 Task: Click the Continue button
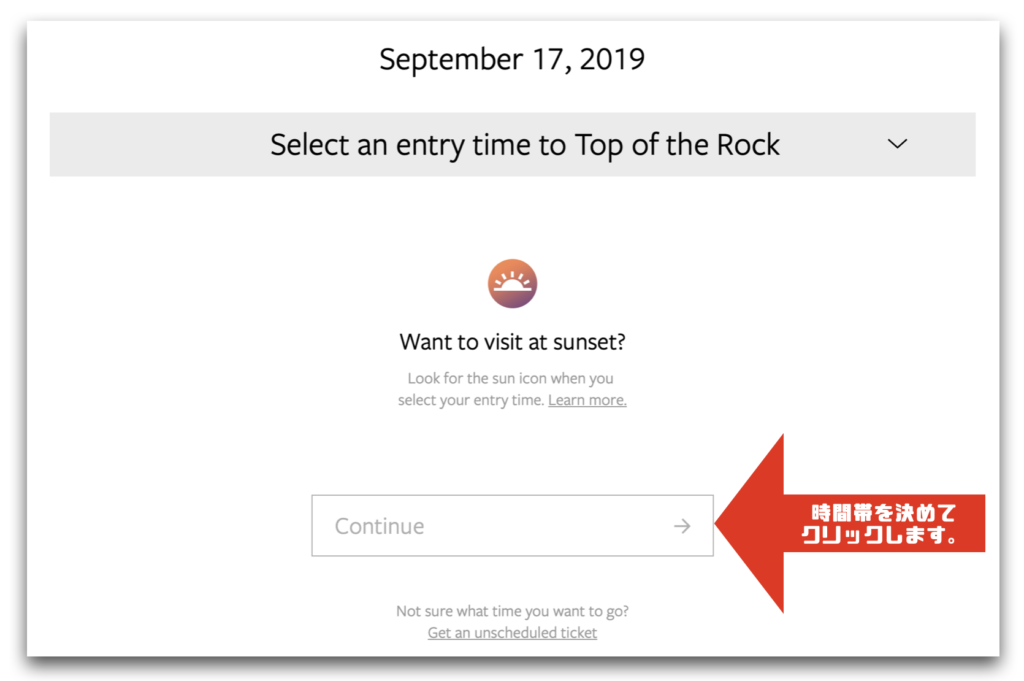pyautogui.click(x=513, y=526)
